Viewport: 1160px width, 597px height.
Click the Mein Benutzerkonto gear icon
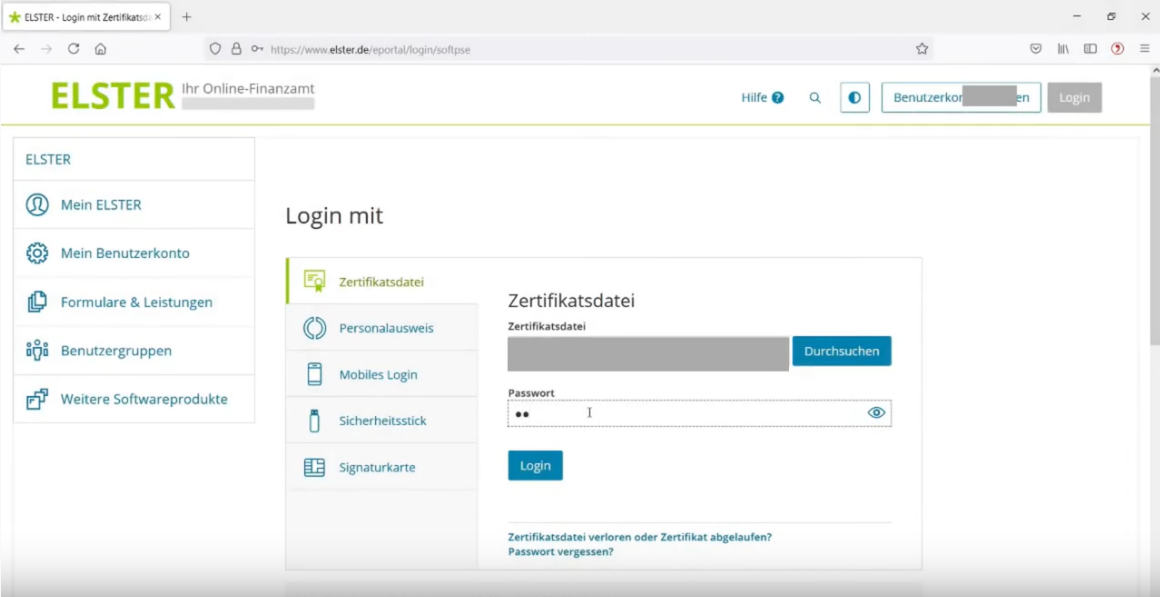coord(37,253)
